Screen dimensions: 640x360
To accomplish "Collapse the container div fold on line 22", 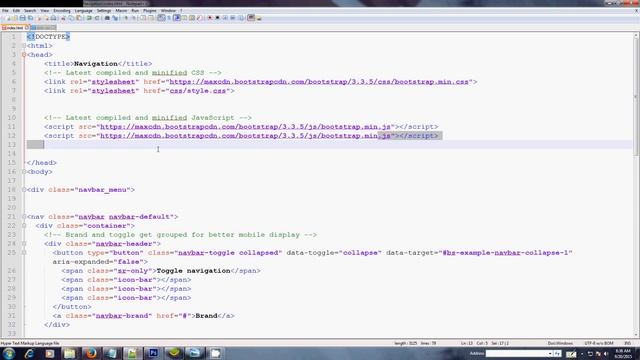I will coord(24,226).
